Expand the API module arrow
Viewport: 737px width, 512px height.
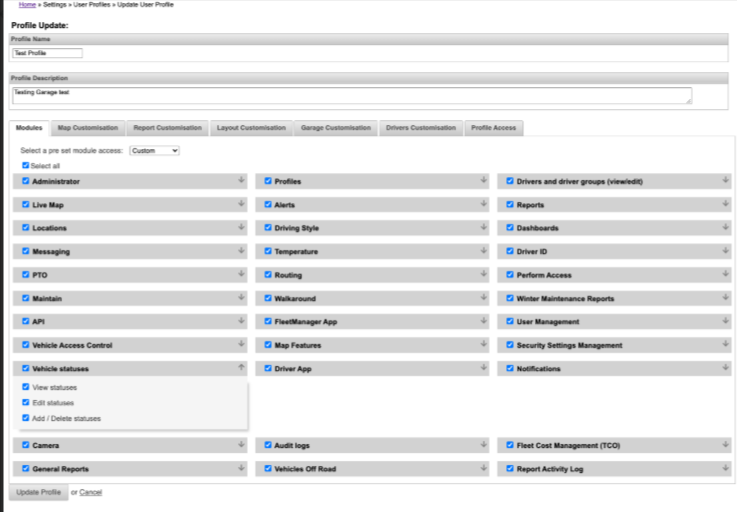coord(241,321)
